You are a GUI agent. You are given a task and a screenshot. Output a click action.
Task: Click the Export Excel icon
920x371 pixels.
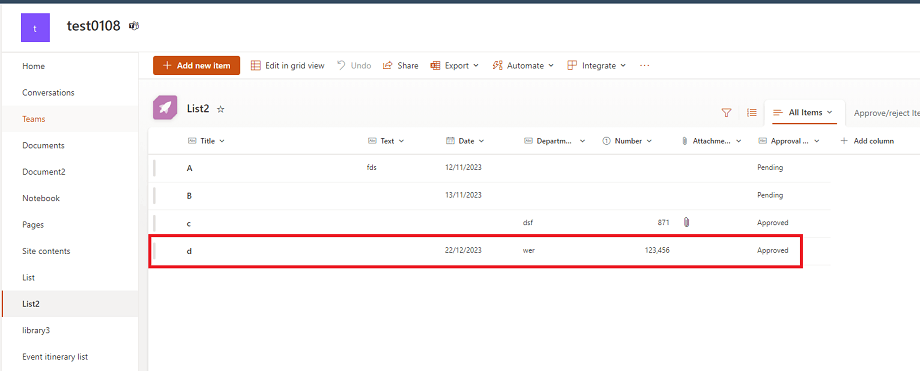[x=435, y=66]
